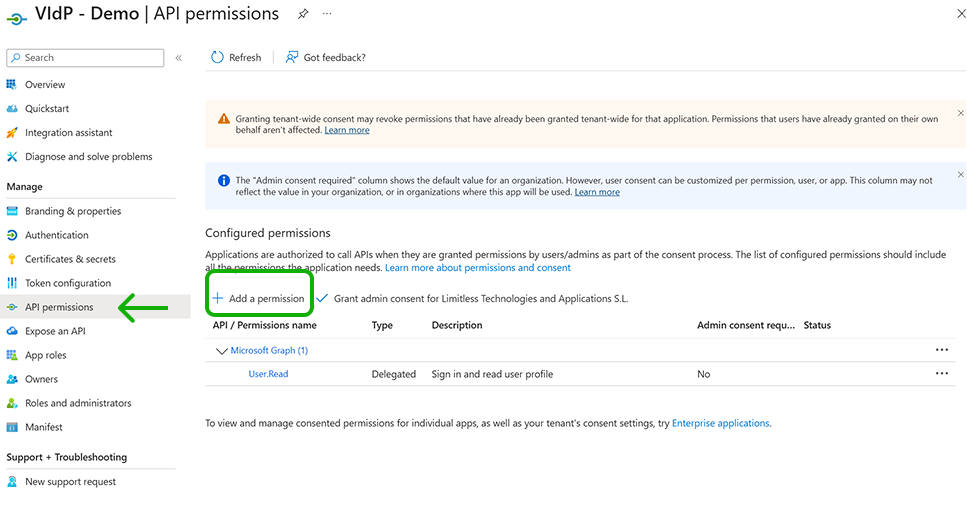Viewport: 967px width, 506px height.
Task: Open Learn more about permissions and consent
Action: pyautogui.click(x=478, y=268)
